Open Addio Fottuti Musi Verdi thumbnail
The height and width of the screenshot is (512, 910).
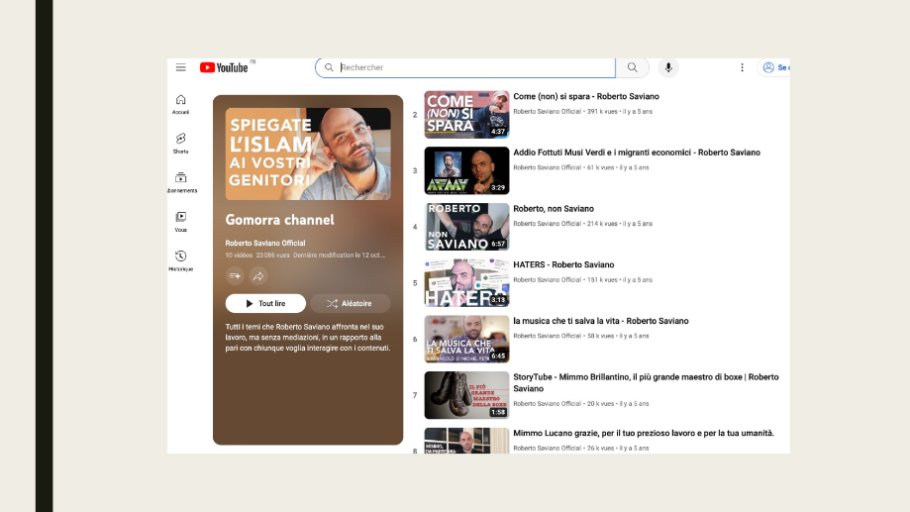tap(467, 170)
